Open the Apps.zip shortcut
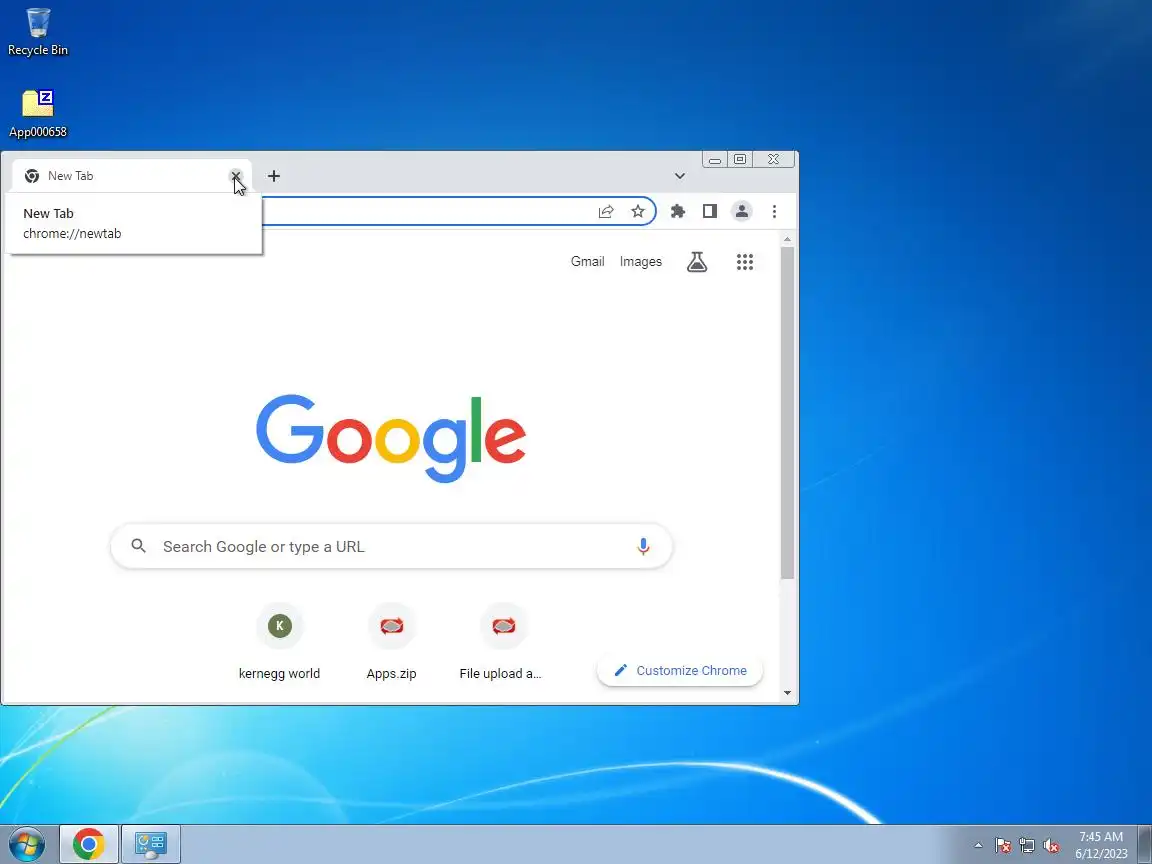The image size is (1152, 864). pyautogui.click(x=392, y=642)
